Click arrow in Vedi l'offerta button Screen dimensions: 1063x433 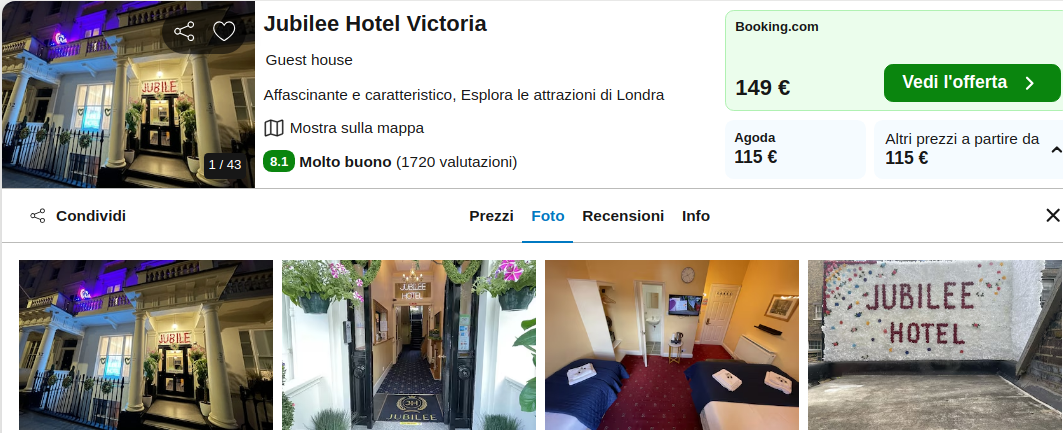(x=1029, y=83)
